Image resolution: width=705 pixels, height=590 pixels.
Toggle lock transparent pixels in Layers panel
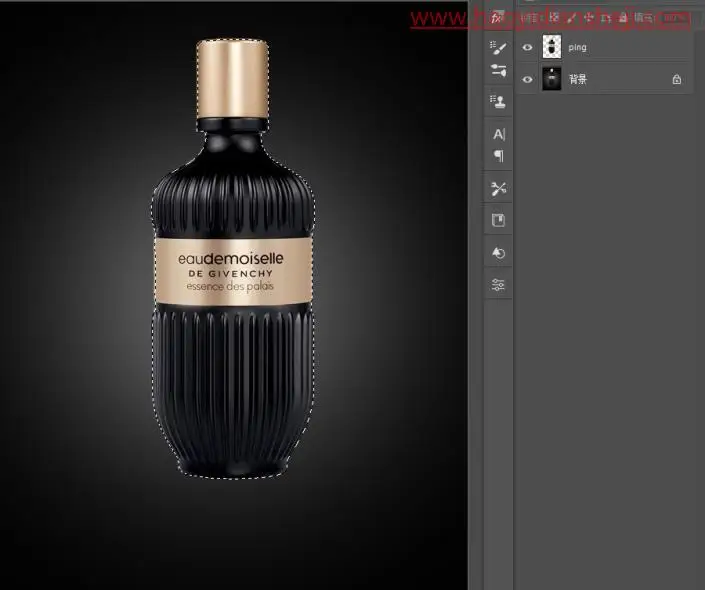click(x=554, y=17)
